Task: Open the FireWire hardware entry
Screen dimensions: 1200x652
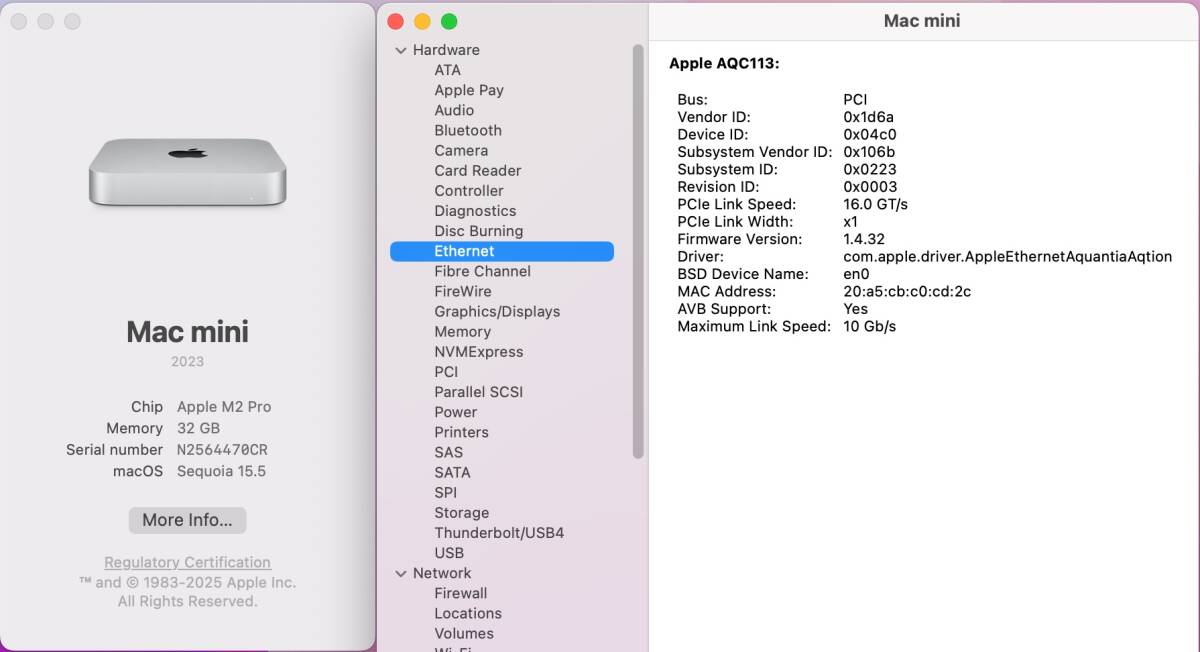Action: pos(463,291)
